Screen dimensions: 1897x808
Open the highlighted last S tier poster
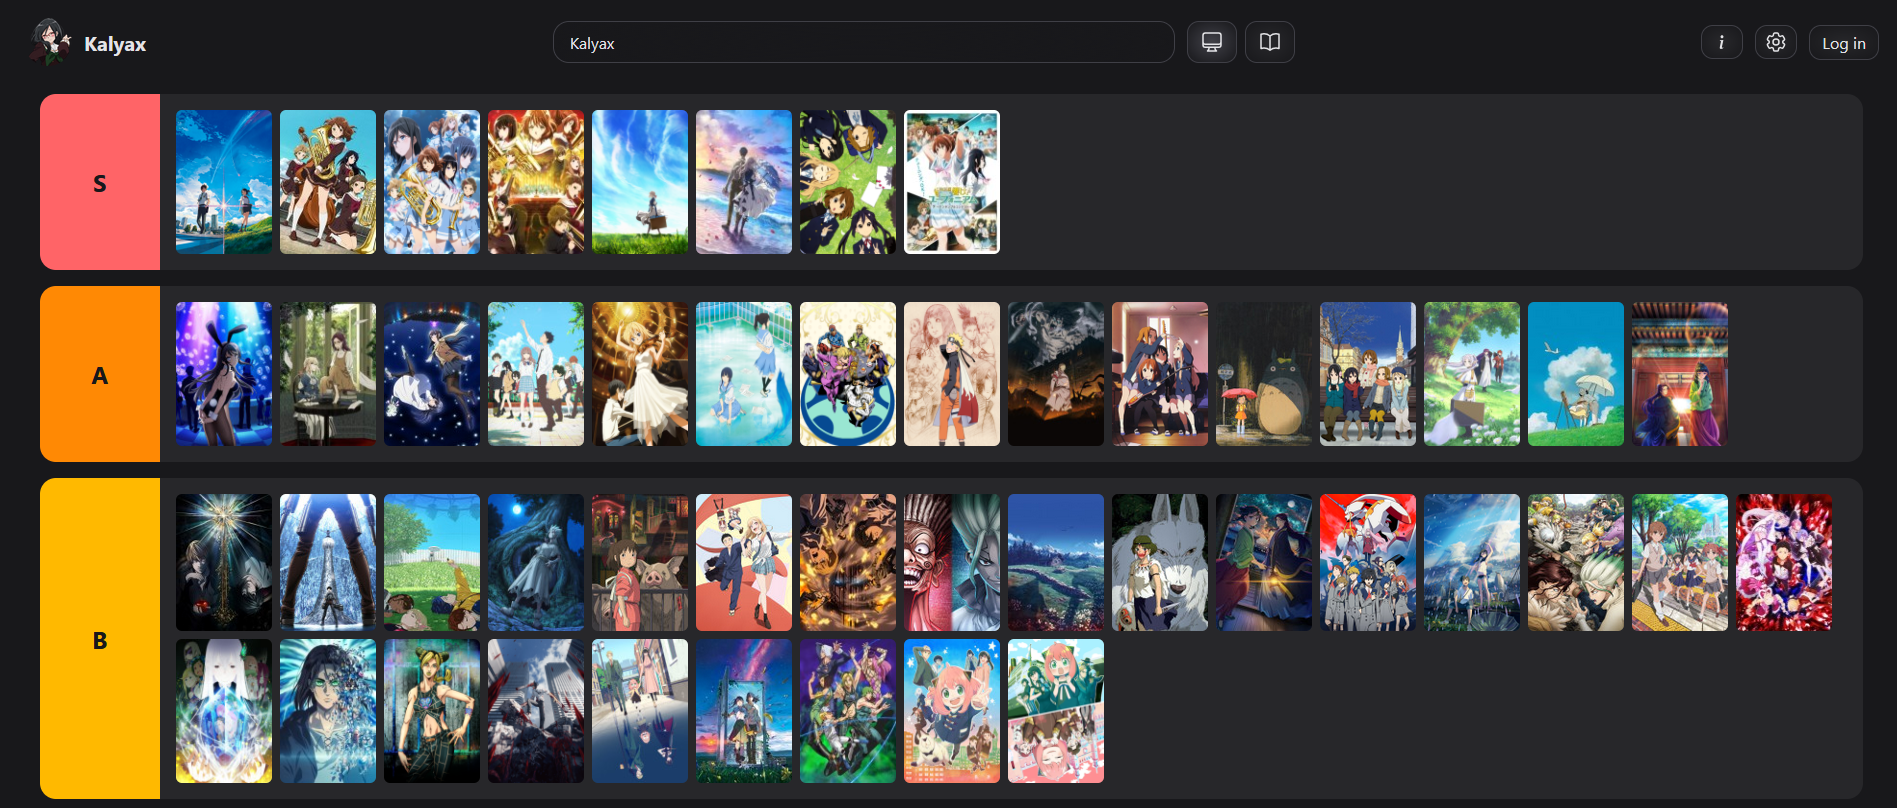point(951,182)
